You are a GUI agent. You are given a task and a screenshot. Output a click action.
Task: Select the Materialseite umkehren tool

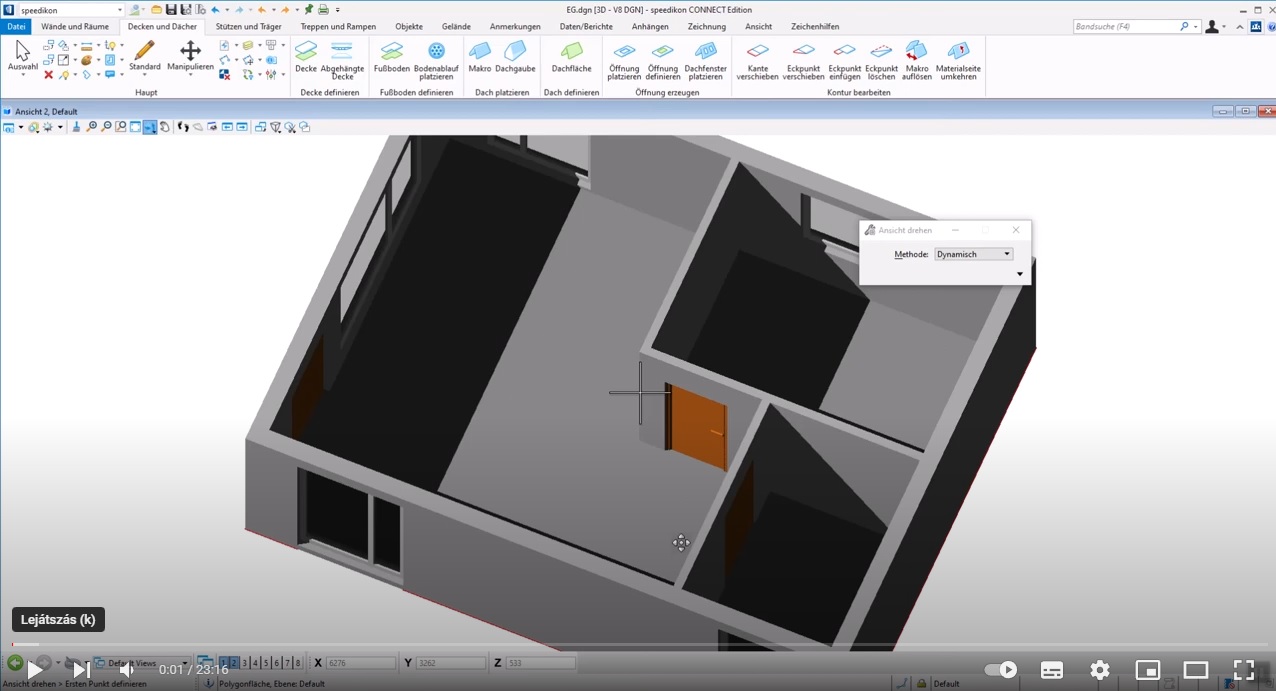click(957, 56)
